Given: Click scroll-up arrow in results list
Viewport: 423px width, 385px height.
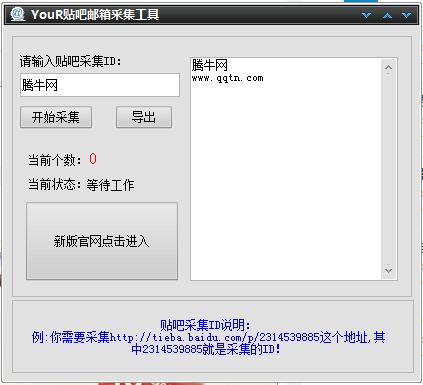Looking at the screenshot, I should point(388,68).
